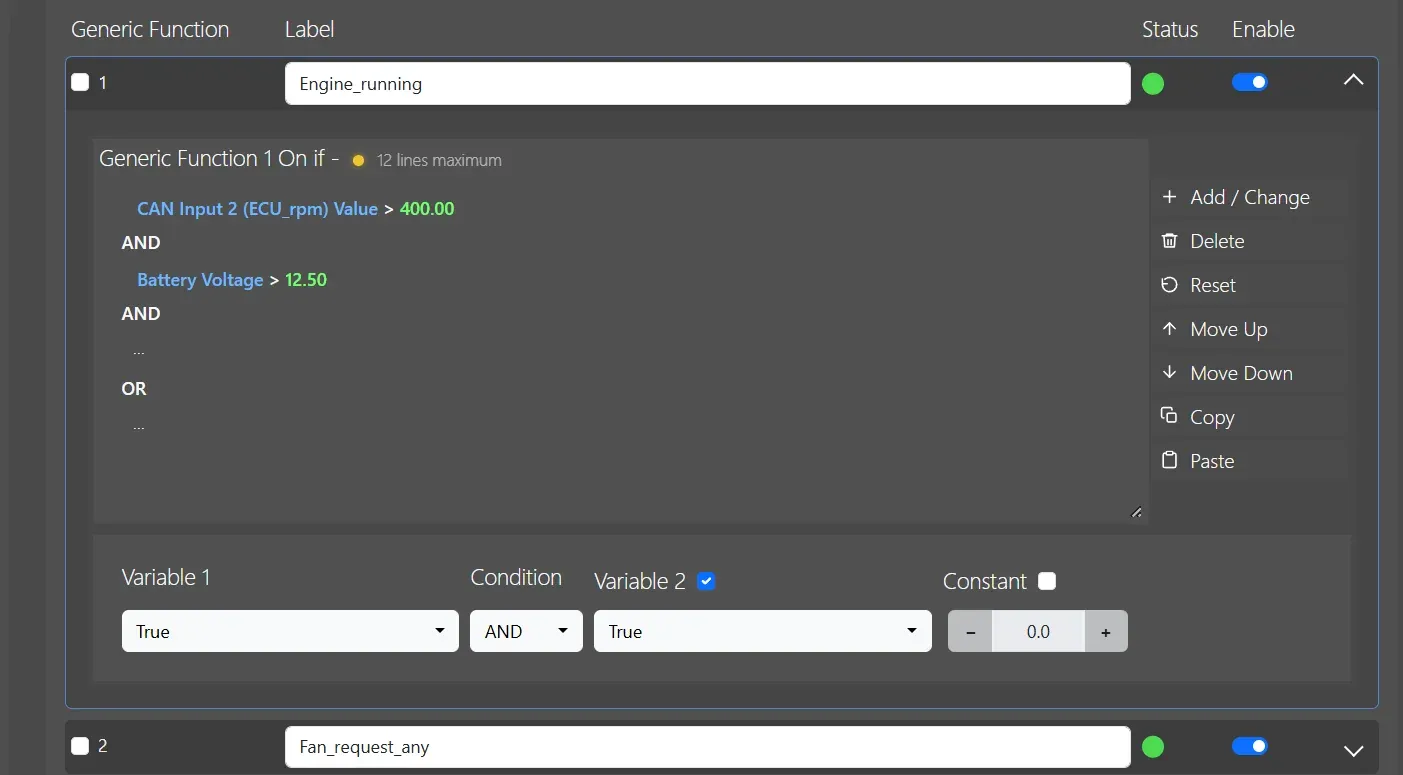The height and width of the screenshot is (775, 1403).
Task: Click the Move Up label
Action: pos(1229,329)
